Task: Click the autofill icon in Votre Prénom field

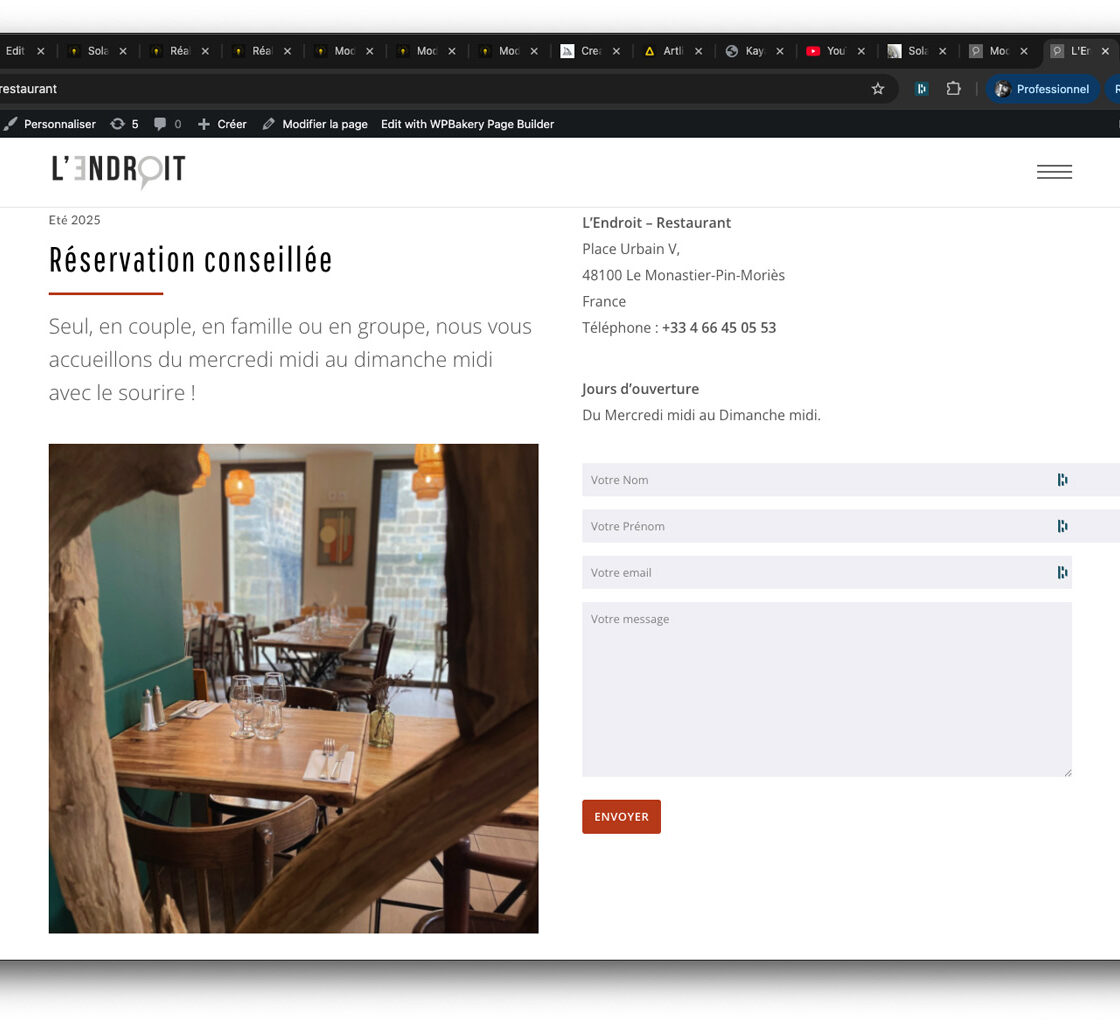Action: pyautogui.click(x=1062, y=526)
